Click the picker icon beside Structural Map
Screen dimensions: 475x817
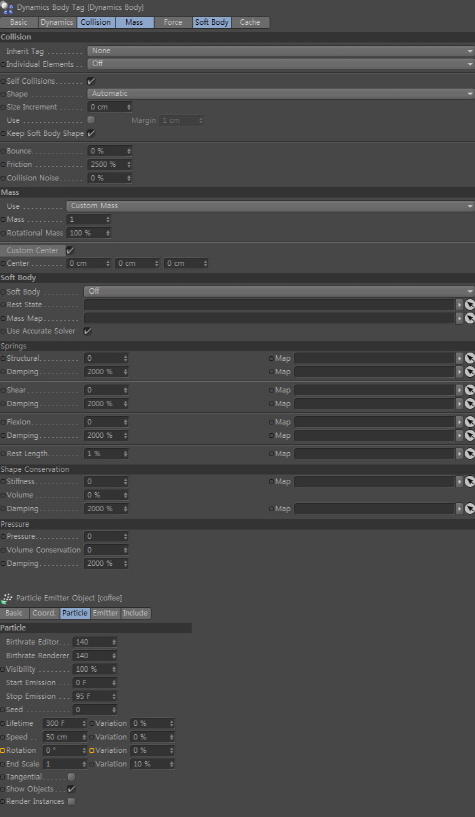click(470, 358)
